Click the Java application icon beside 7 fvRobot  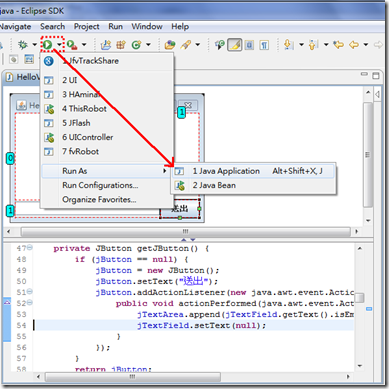click(x=49, y=152)
